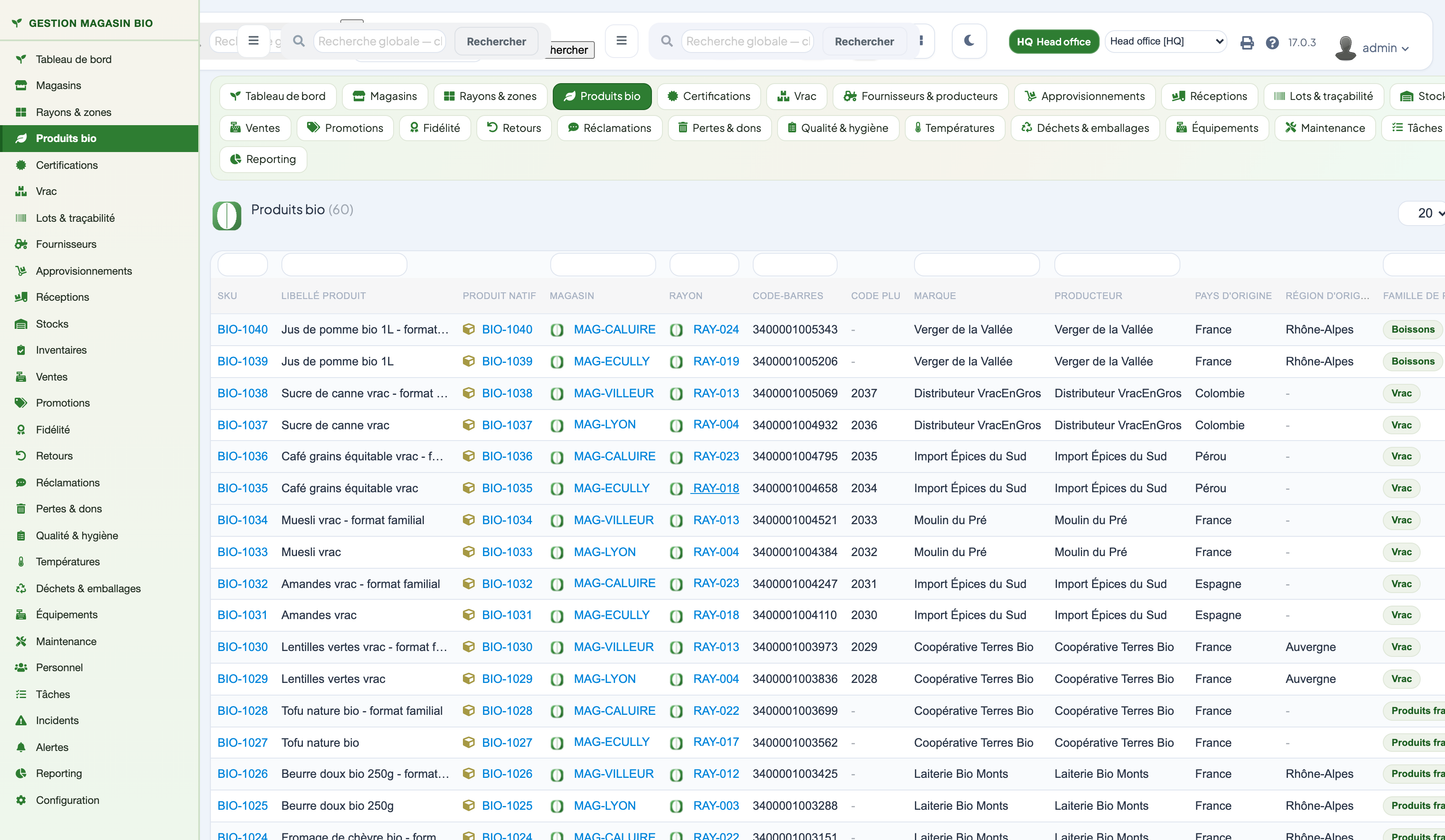Click the cube icon before BIO-1040 in Produit natif column
Viewport: 1445px width, 840px height.
click(469, 329)
